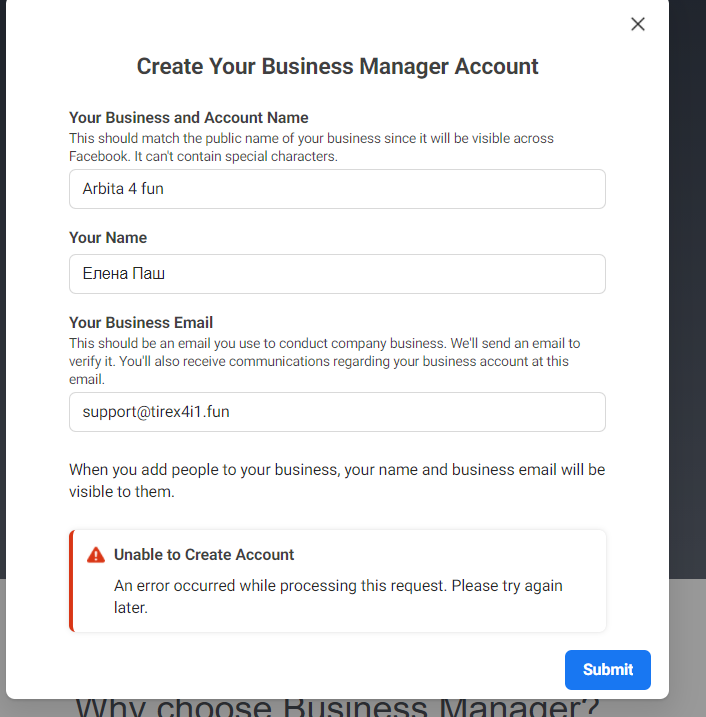Click the 'An error occurred while processing' message
Viewport: 706px width, 717px height.
[338, 597]
